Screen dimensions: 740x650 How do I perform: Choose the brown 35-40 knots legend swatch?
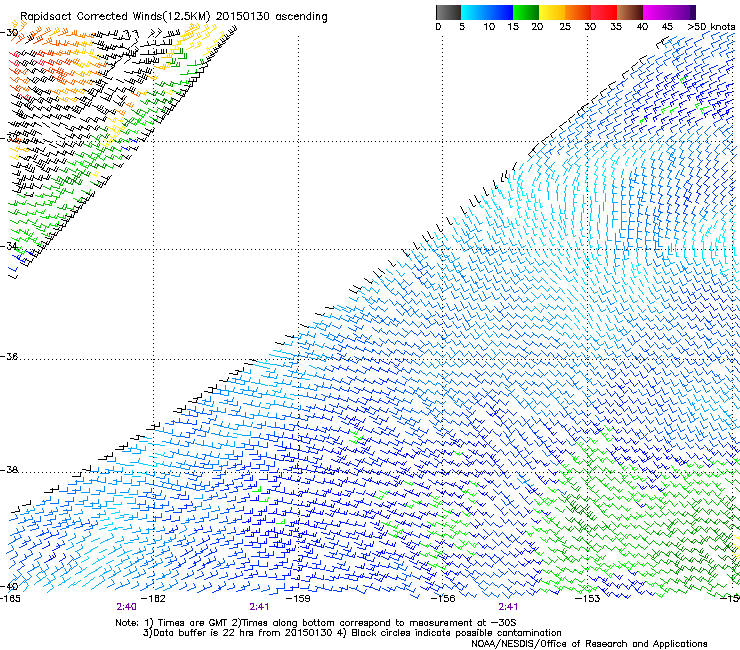point(630,12)
